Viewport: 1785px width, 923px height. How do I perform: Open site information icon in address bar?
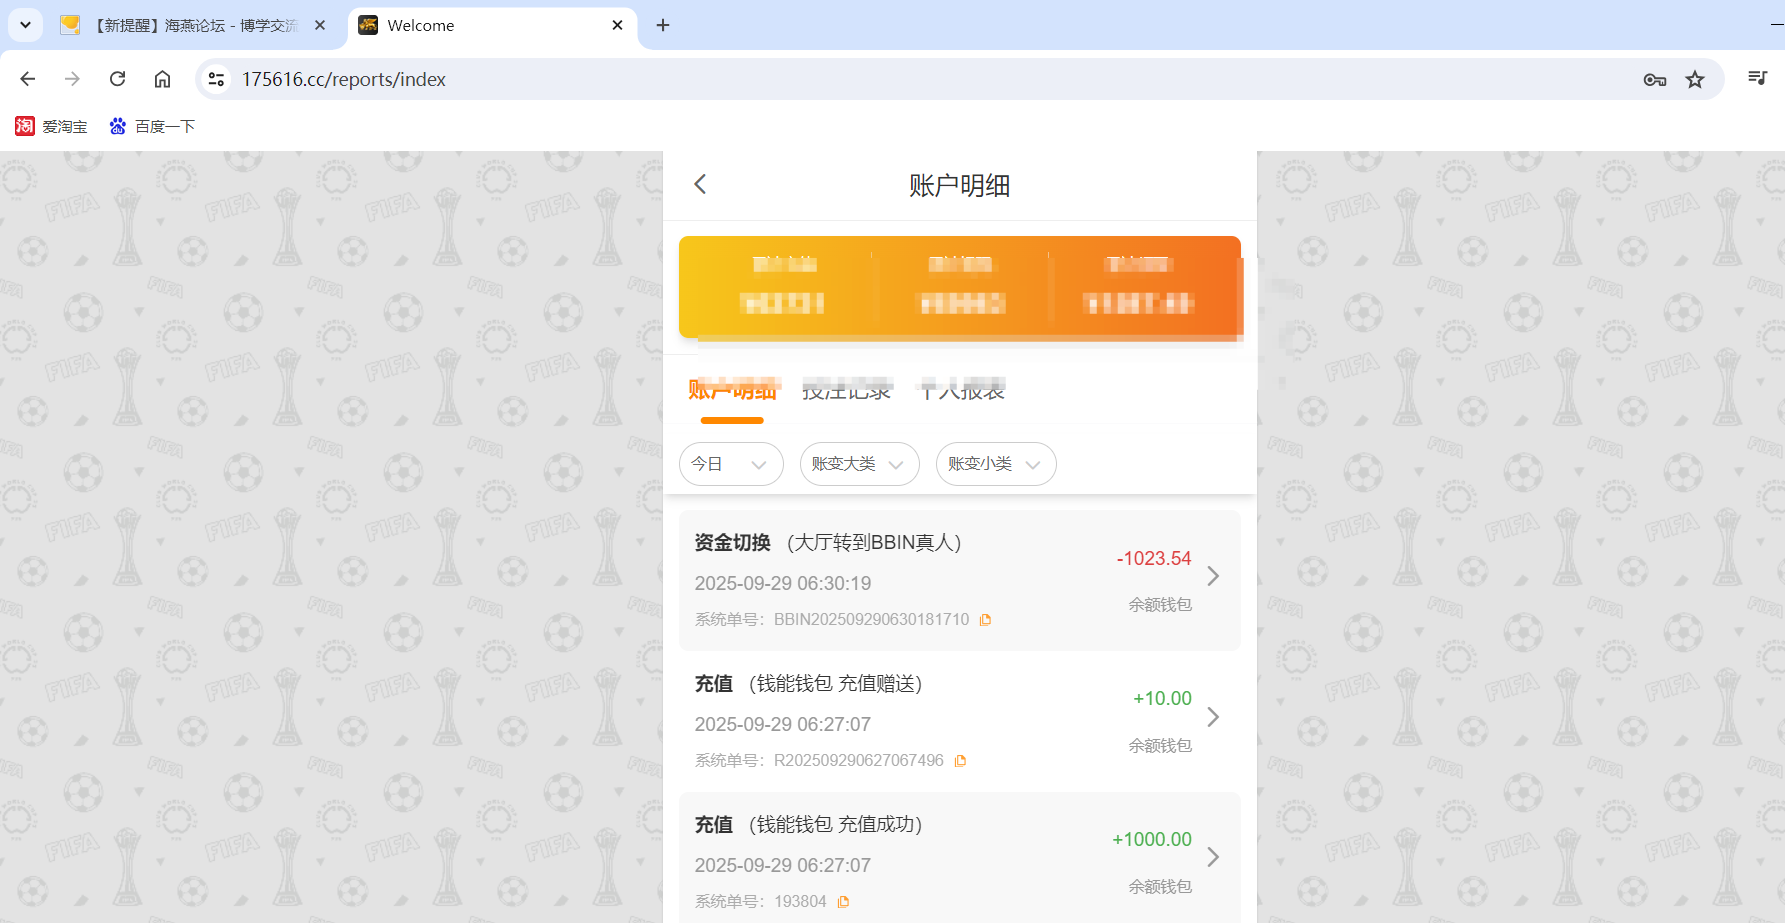click(x=216, y=78)
